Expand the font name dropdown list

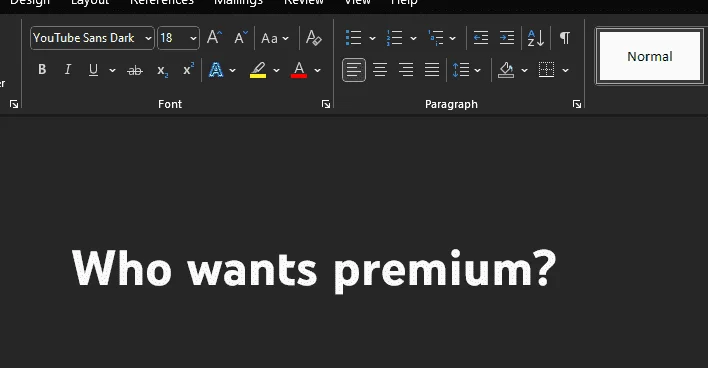pos(148,38)
